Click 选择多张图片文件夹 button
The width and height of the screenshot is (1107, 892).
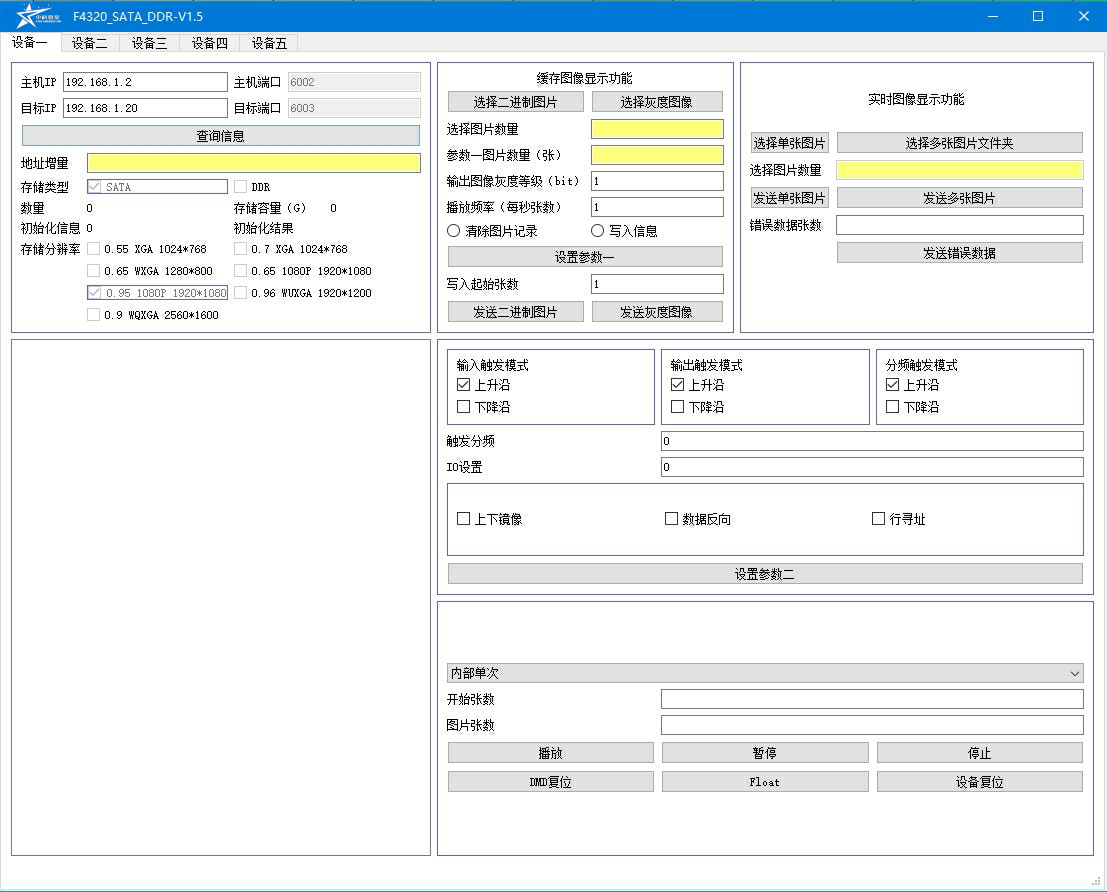click(x=959, y=143)
